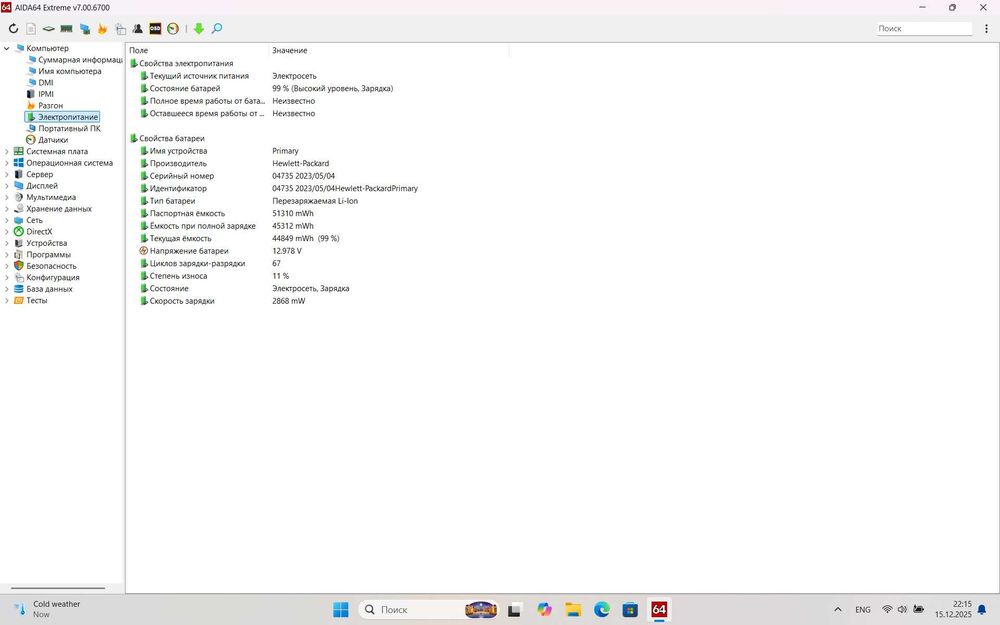1000x625 pixels.
Task: Collapse the Компьютер tree node
Action: pos(6,48)
